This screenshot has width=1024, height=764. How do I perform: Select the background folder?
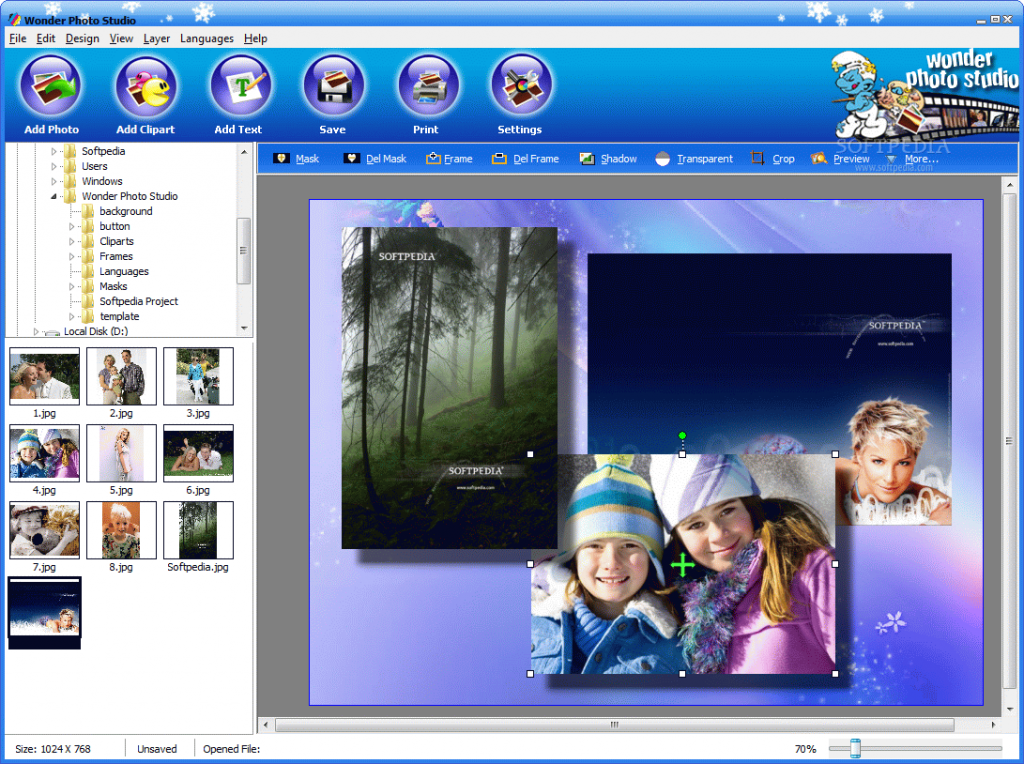tap(125, 212)
